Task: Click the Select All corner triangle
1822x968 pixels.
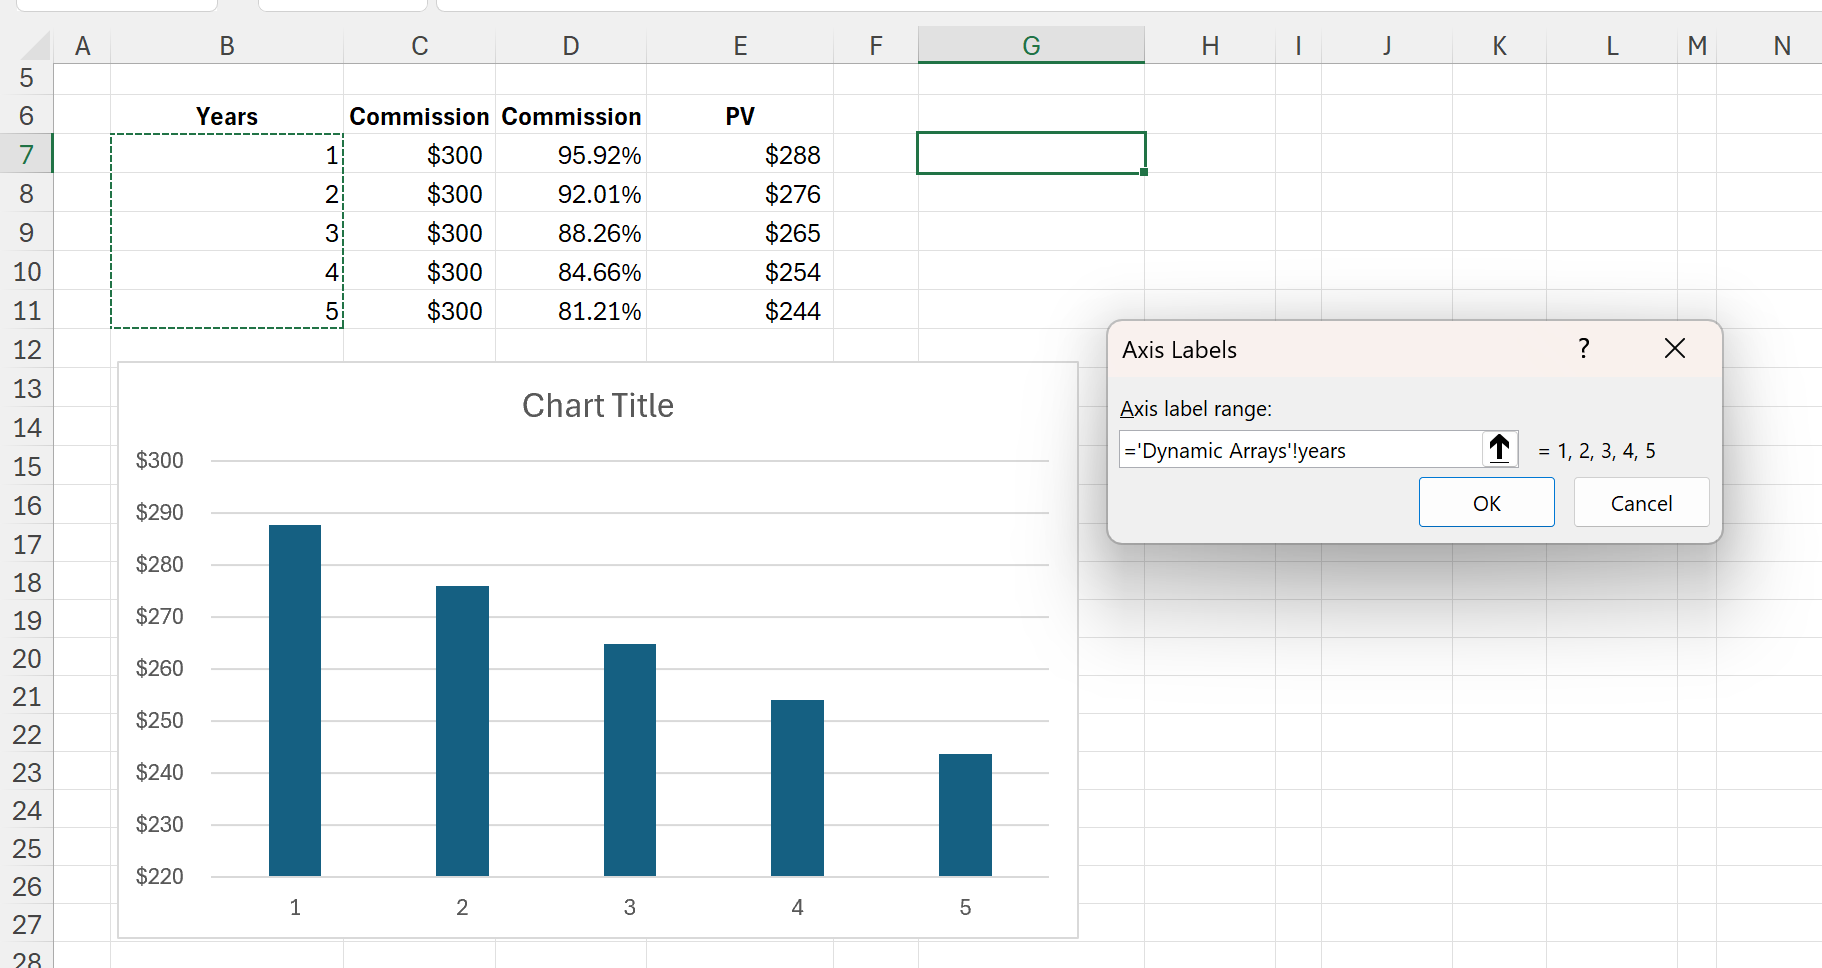Action: point(37,46)
